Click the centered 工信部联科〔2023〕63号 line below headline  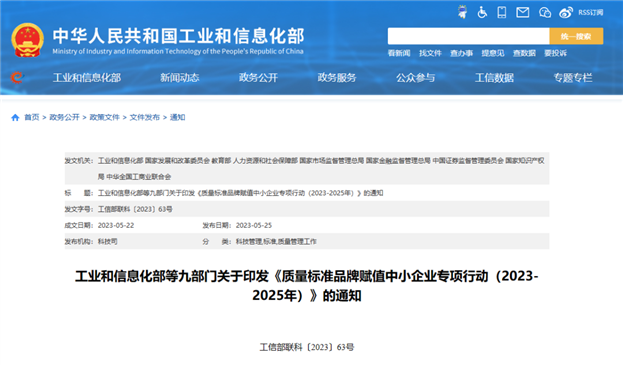pos(307,347)
